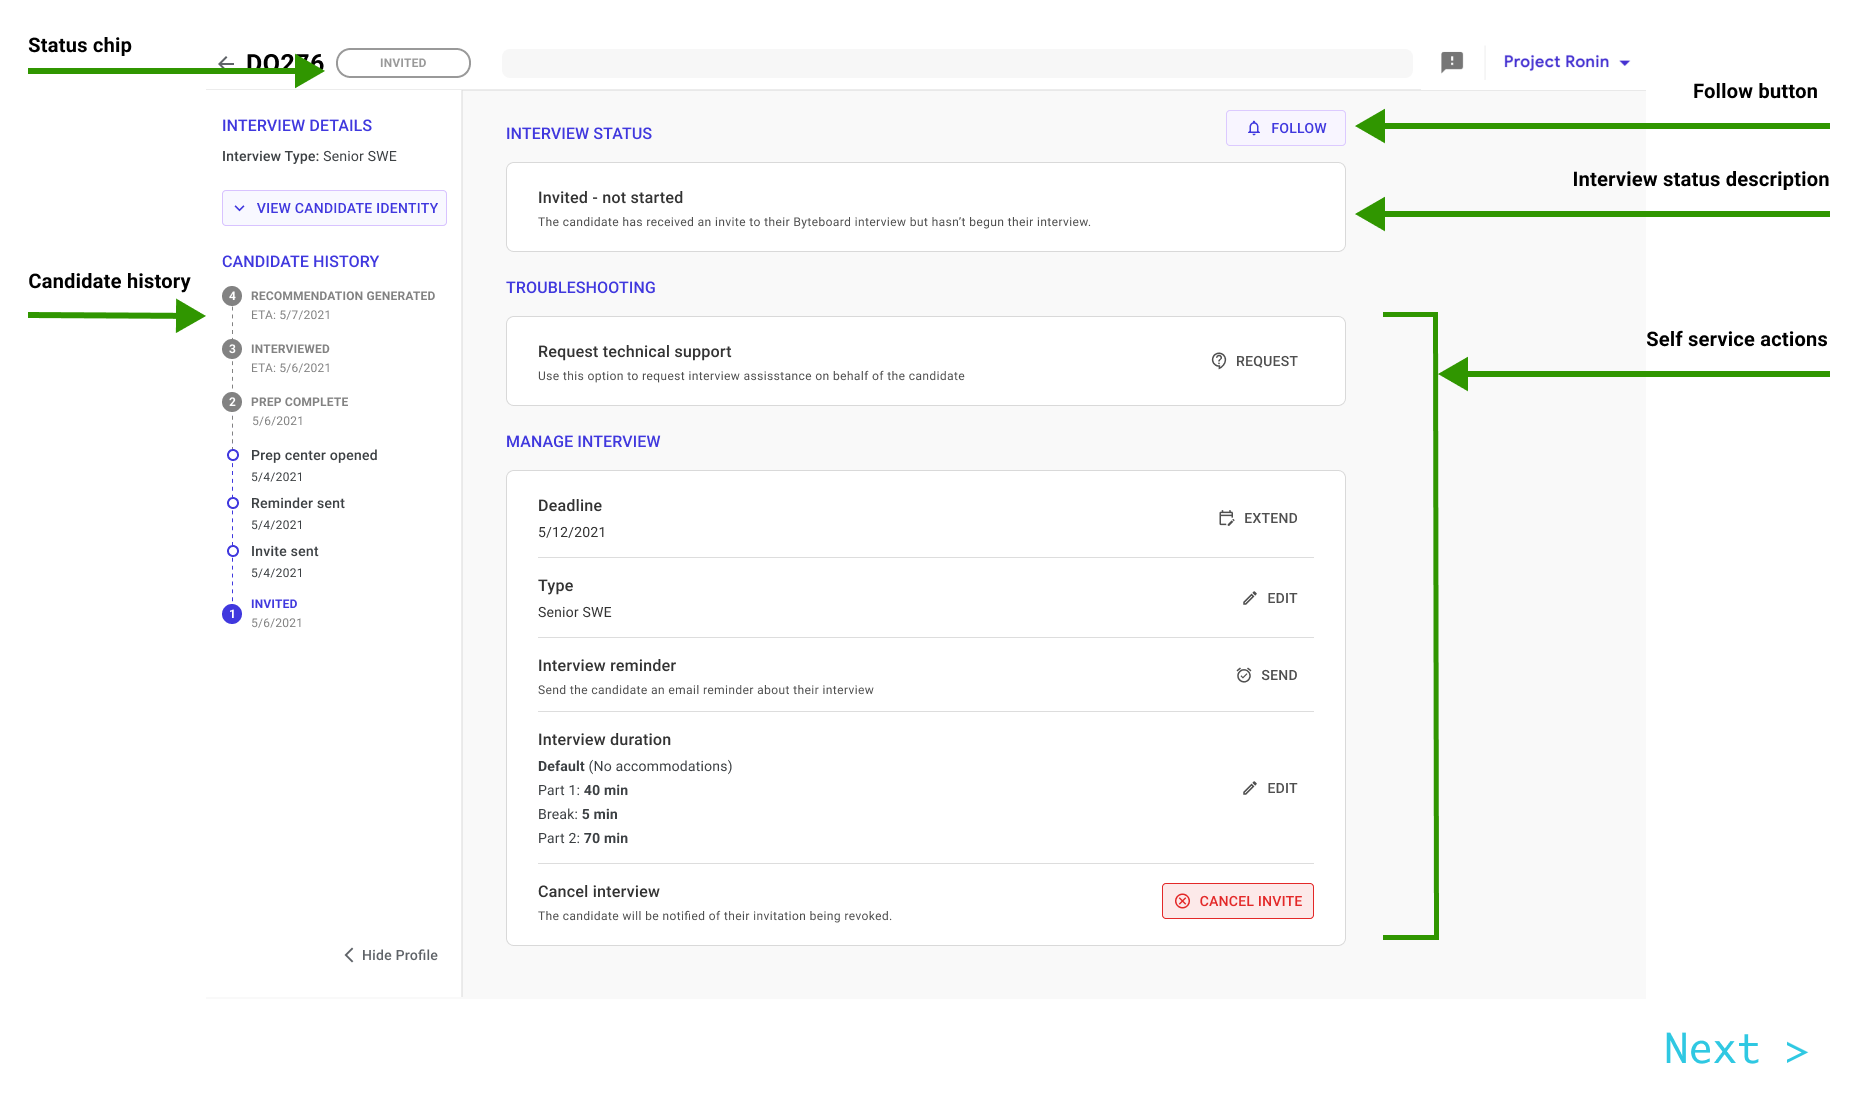Click the empty search bar at top
This screenshot has width=1858, height=1106.
tap(956, 63)
